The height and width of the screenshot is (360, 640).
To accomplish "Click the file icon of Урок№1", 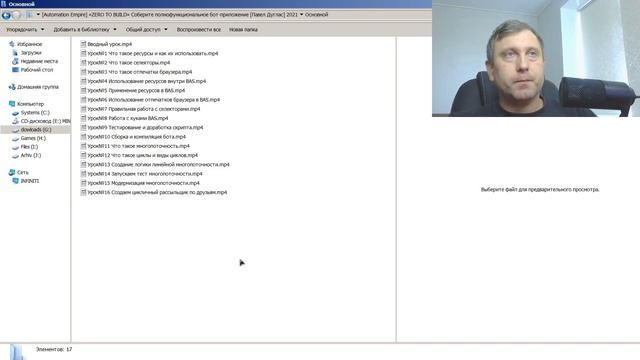I will [83, 53].
